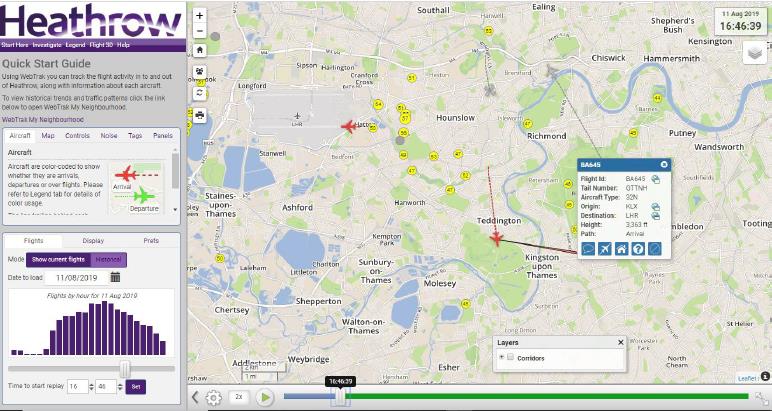Click the Date to load field
Viewport: 772px width, 411px height.
click(76, 278)
